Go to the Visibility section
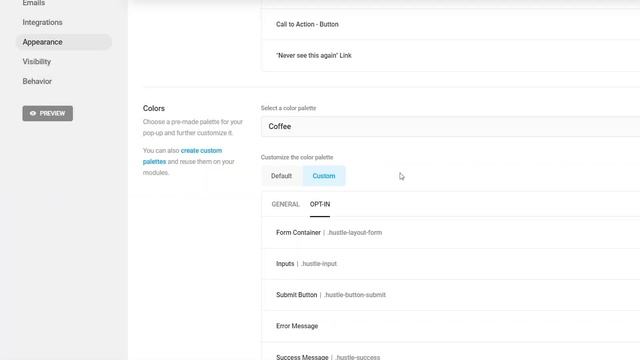The height and width of the screenshot is (360, 640). click(37, 62)
